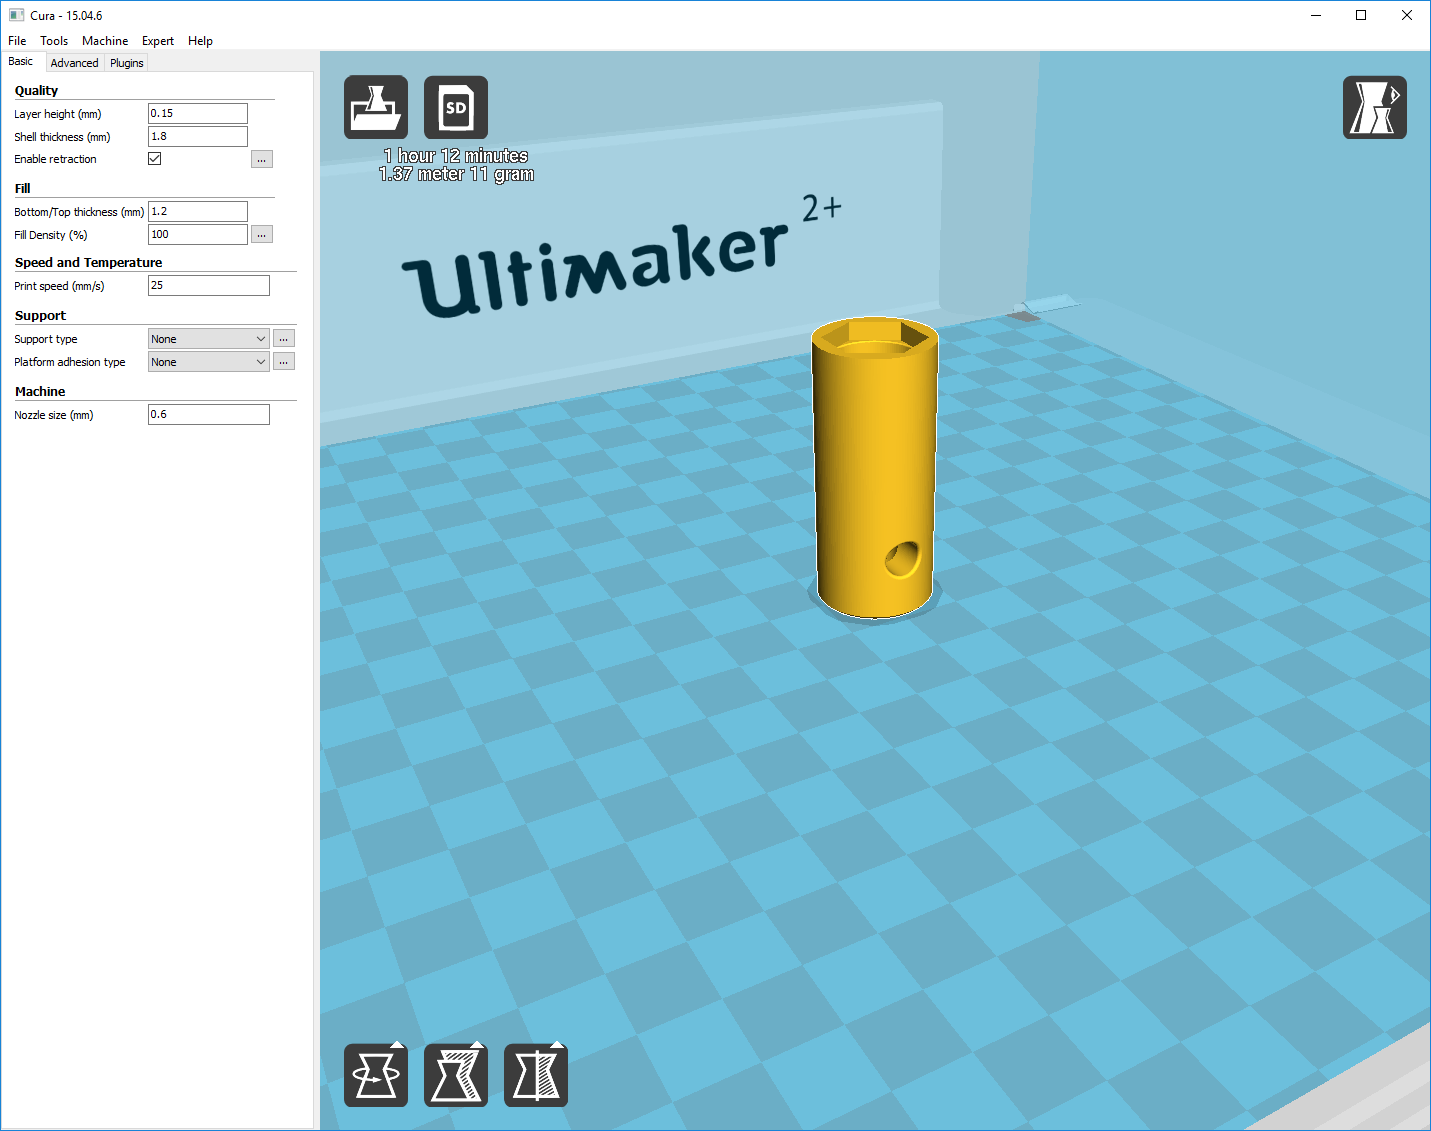1431x1131 pixels.
Task: Click the Print speed input field
Action: tap(209, 286)
